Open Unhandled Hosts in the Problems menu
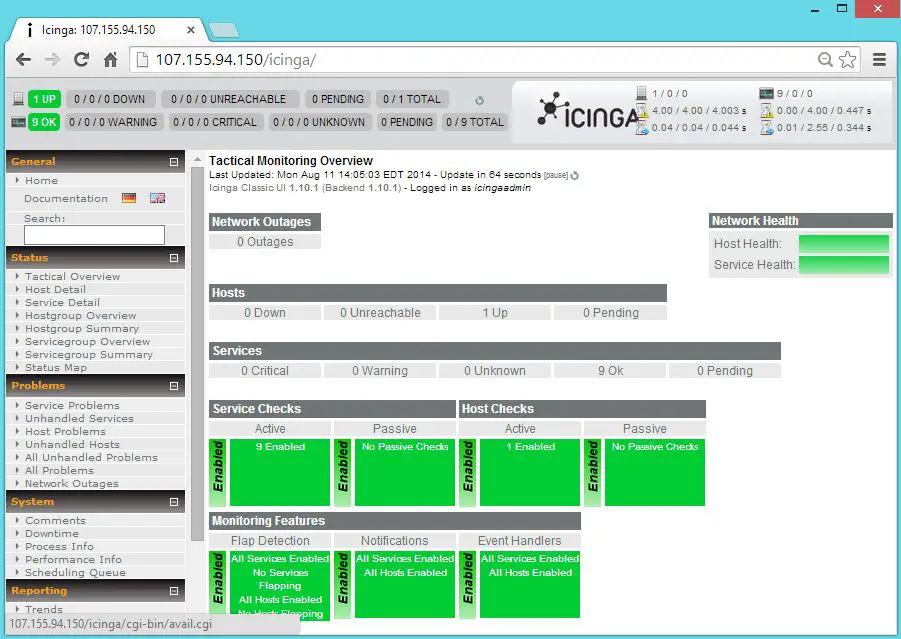901x639 pixels. coord(72,445)
